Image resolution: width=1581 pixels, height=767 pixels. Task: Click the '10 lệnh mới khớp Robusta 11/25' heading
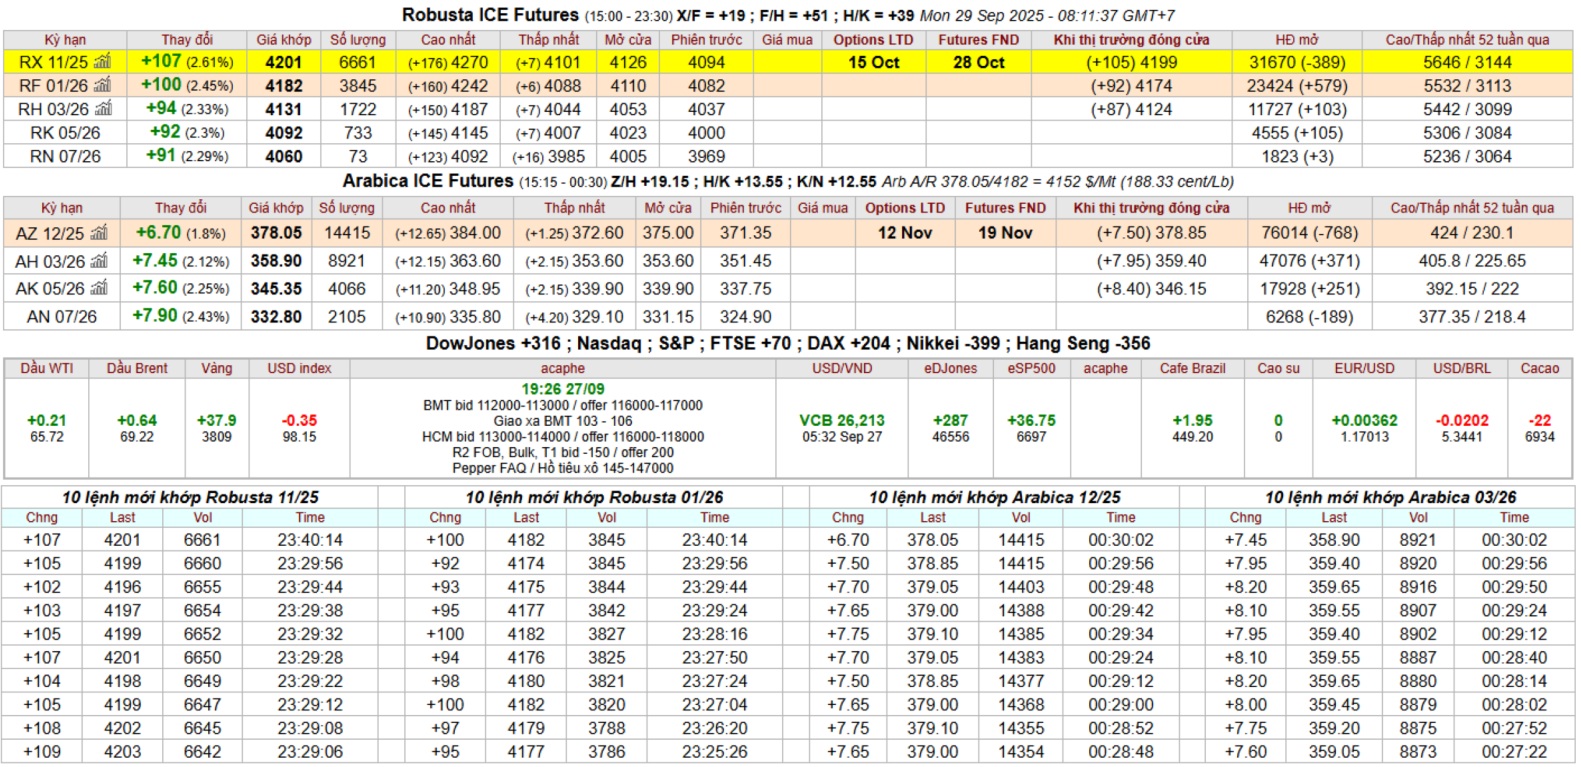click(x=190, y=497)
